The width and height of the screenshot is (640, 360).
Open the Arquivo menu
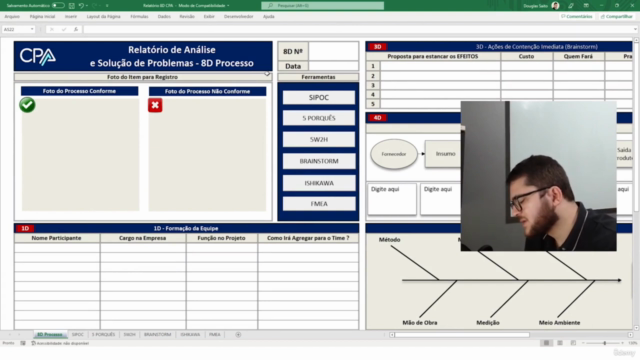12,17
